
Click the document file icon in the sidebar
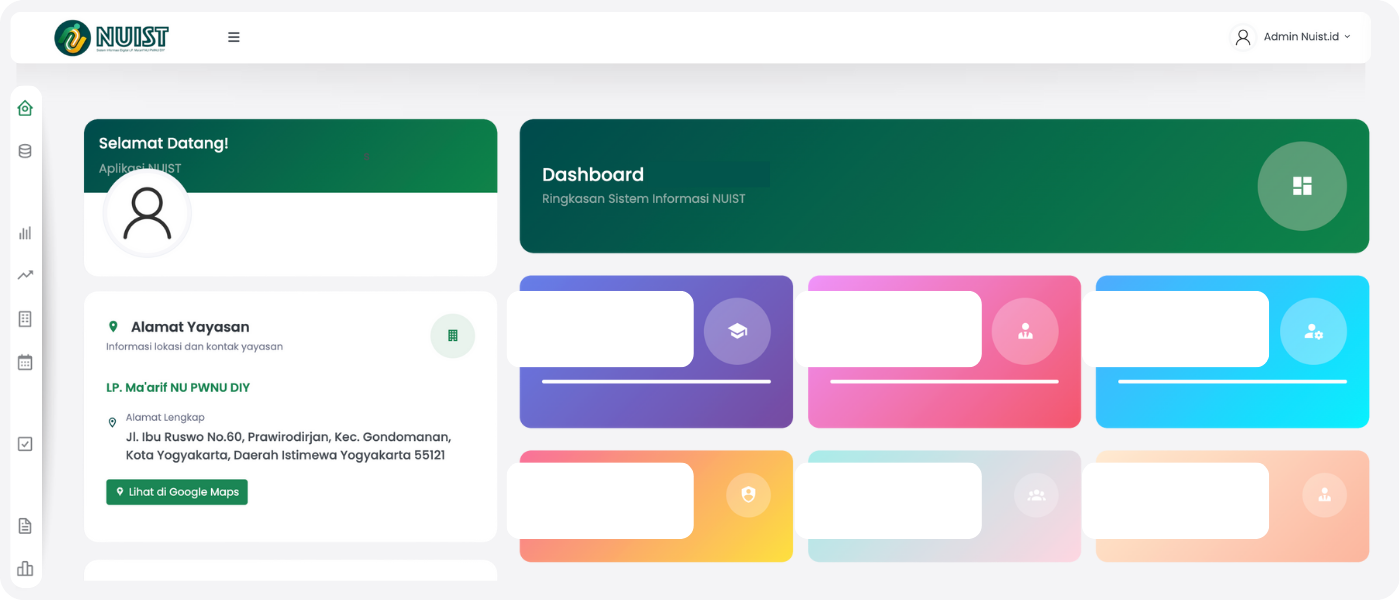[25, 526]
